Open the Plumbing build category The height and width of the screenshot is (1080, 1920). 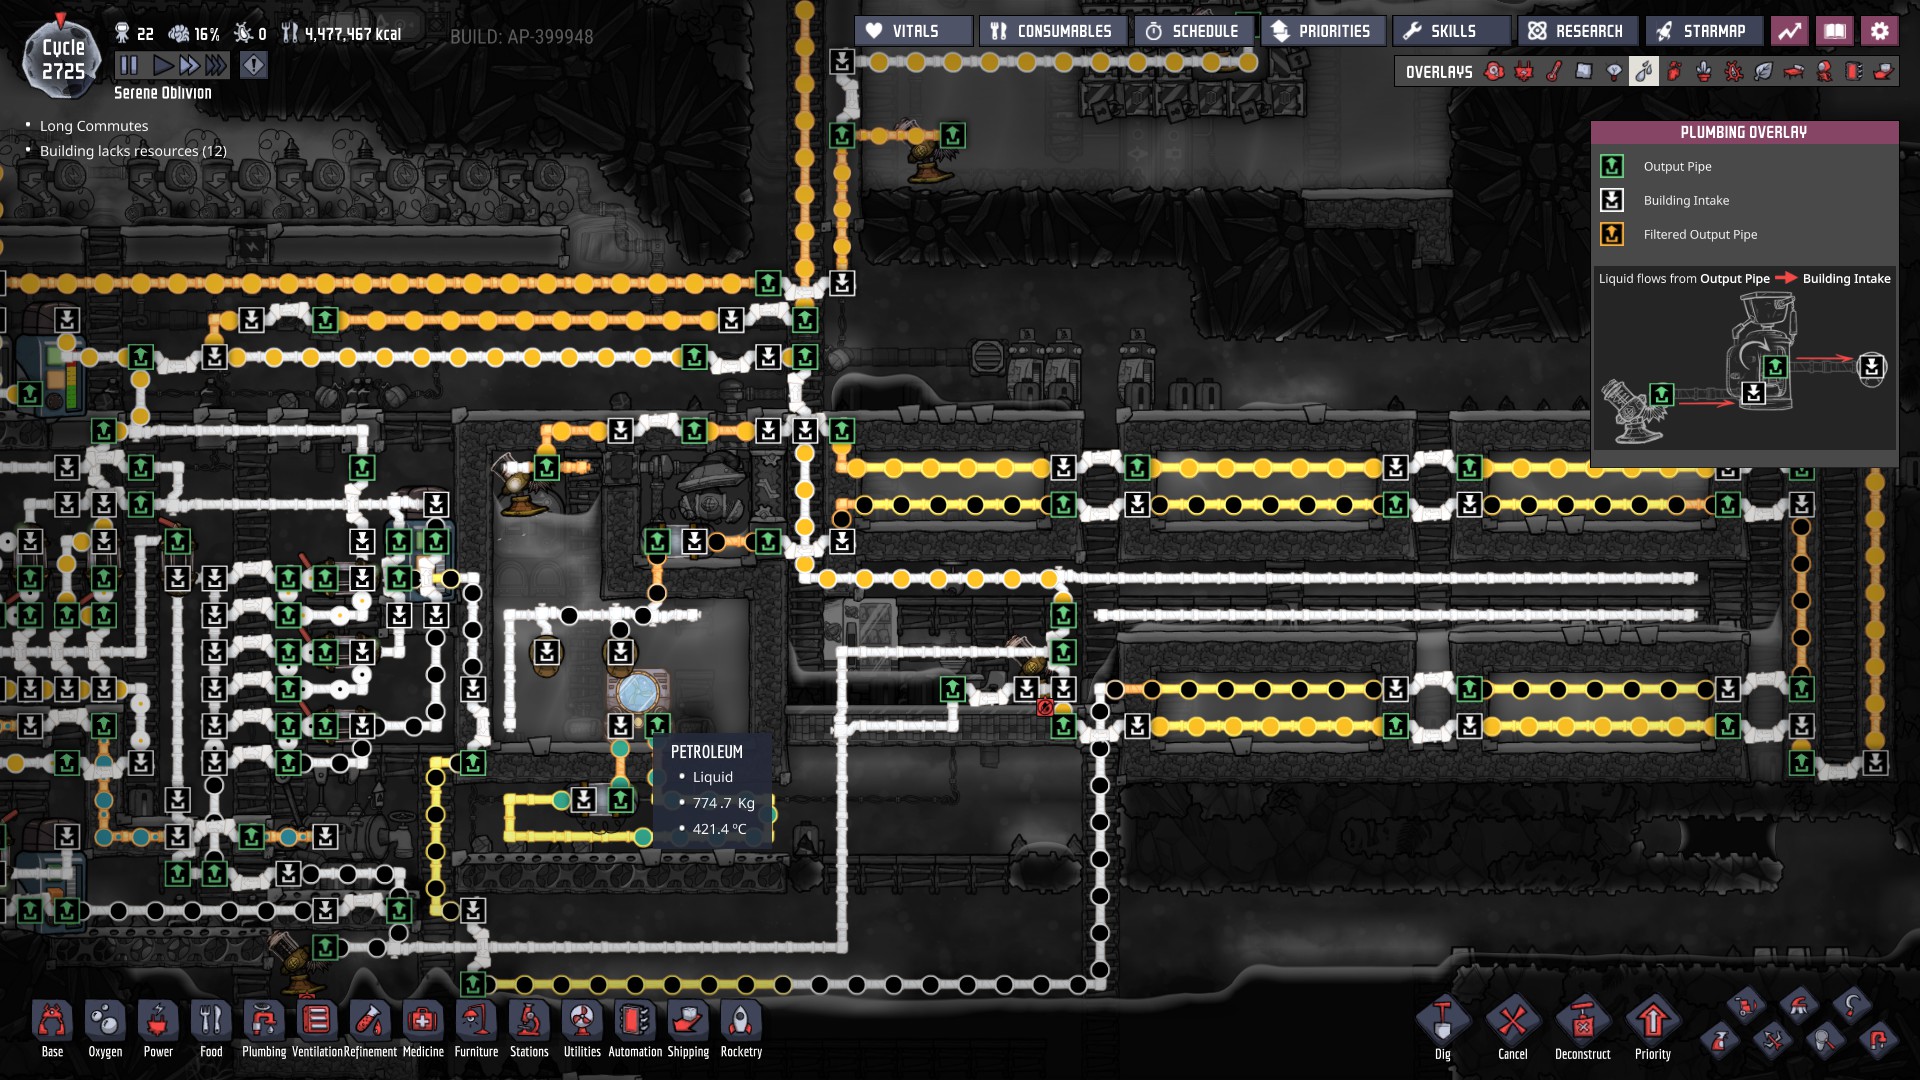pyautogui.click(x=264, y=1022)
